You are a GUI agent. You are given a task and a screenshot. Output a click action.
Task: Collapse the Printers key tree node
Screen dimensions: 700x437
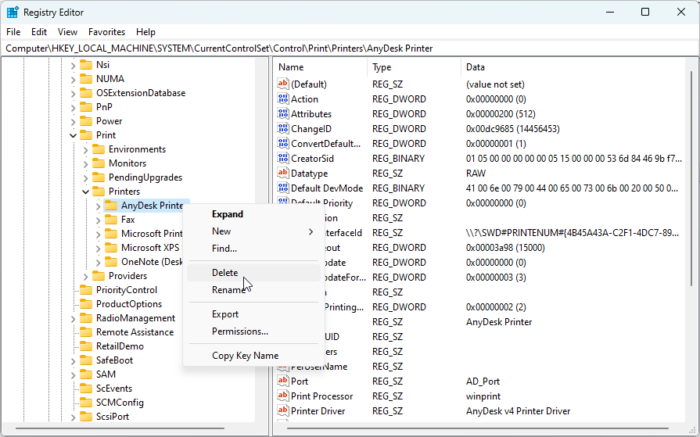(x=85, y=191)
